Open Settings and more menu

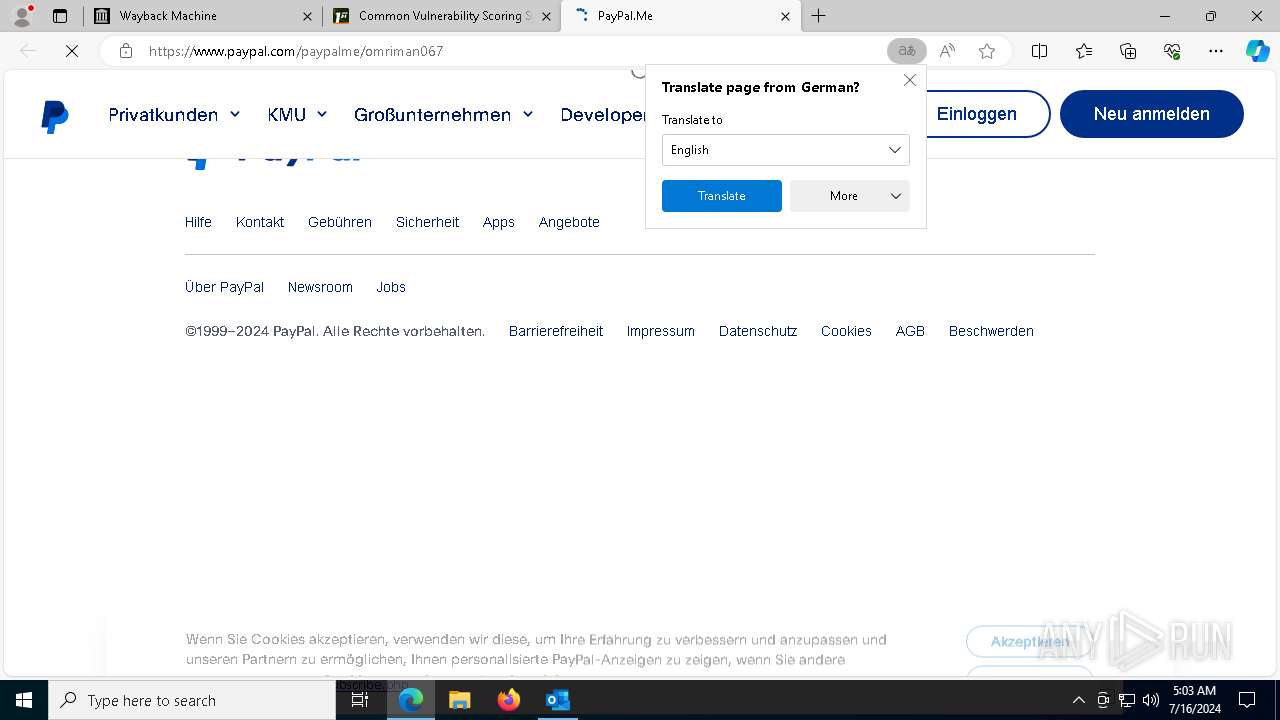1216,51
